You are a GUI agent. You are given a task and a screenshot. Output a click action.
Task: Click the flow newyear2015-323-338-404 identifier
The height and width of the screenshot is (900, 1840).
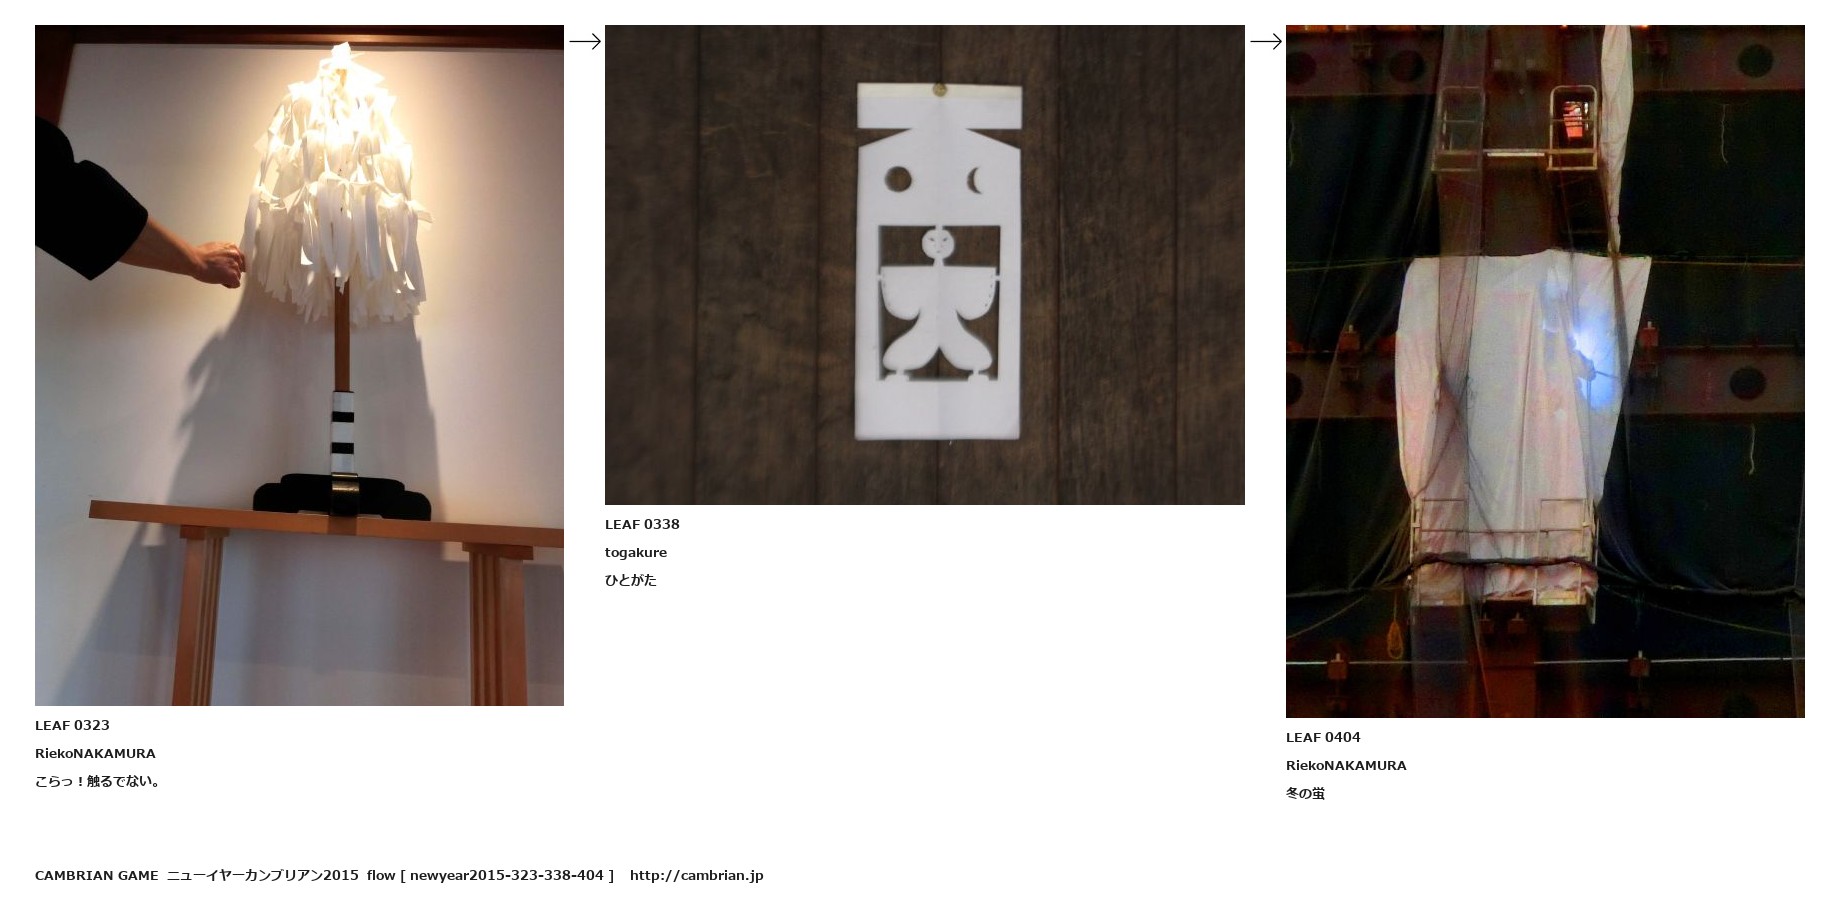coord(490,875)
